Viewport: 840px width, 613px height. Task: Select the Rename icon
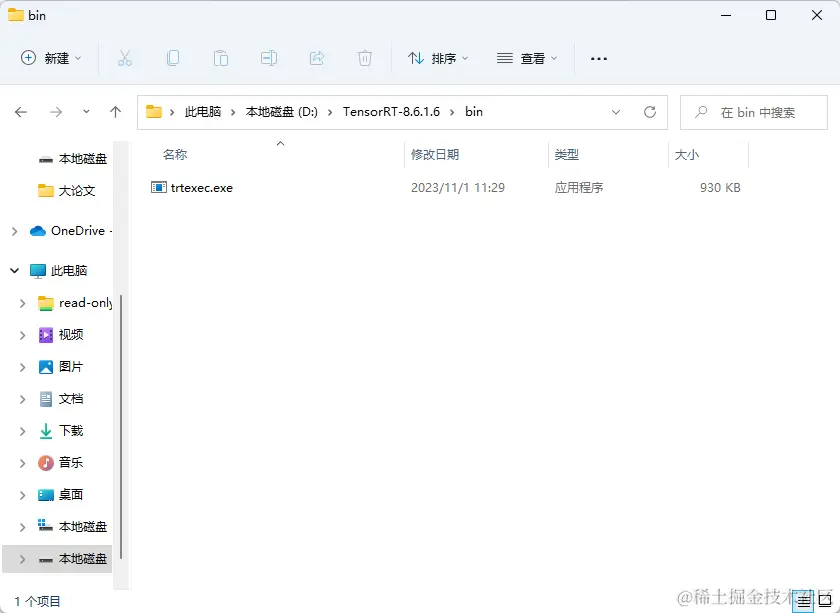[x=269, y=59]
